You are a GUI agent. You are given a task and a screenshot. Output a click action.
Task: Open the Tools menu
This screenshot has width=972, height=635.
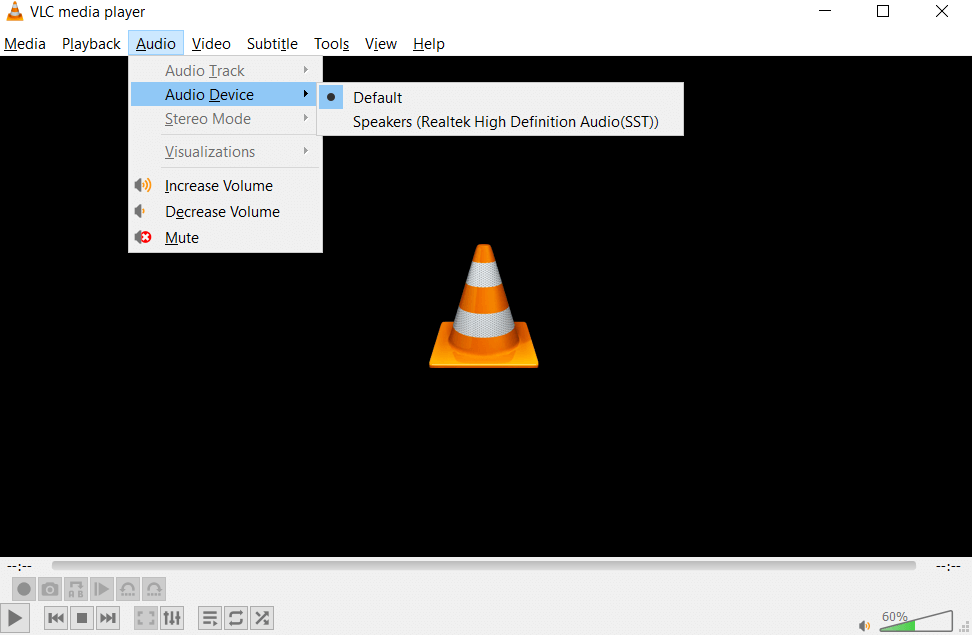[331, 44]
